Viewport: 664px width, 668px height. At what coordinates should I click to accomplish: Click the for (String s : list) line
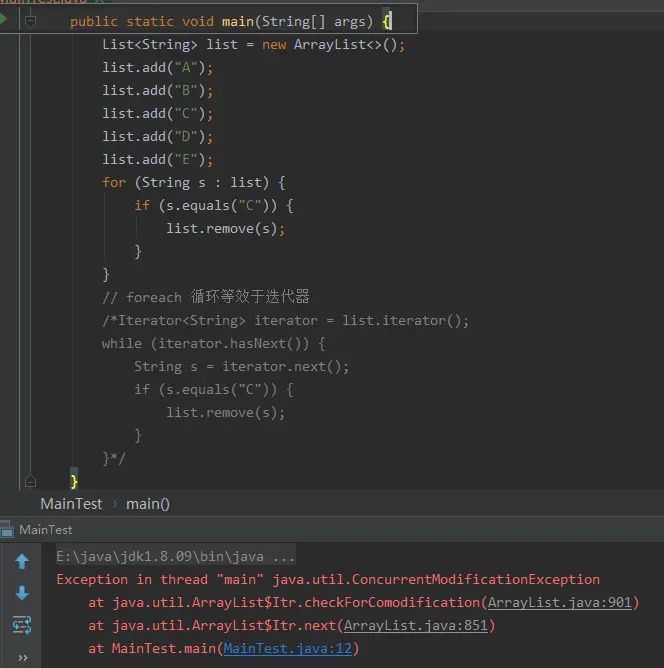click(x=193, y=182)
